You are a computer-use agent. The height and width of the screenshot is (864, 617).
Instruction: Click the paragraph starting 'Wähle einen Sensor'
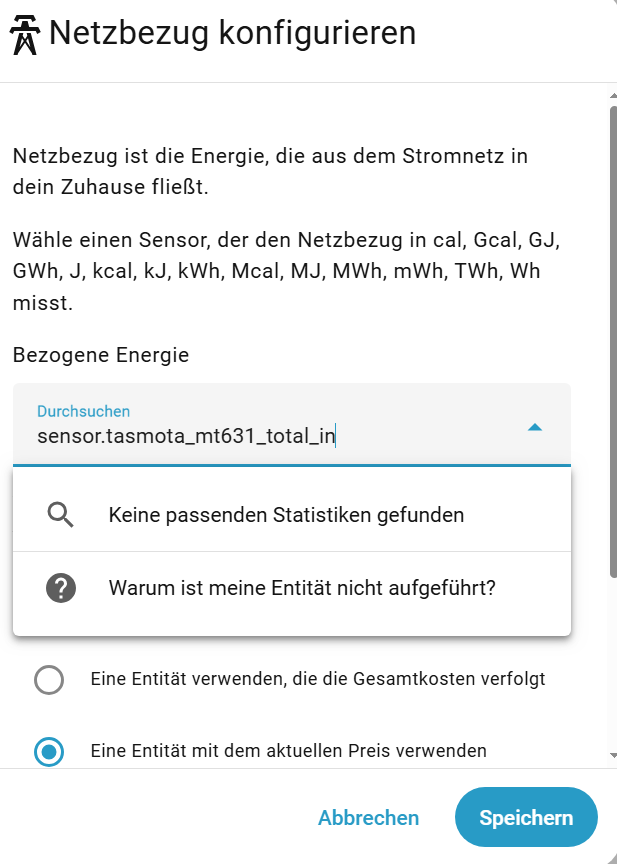click(286, 272)
